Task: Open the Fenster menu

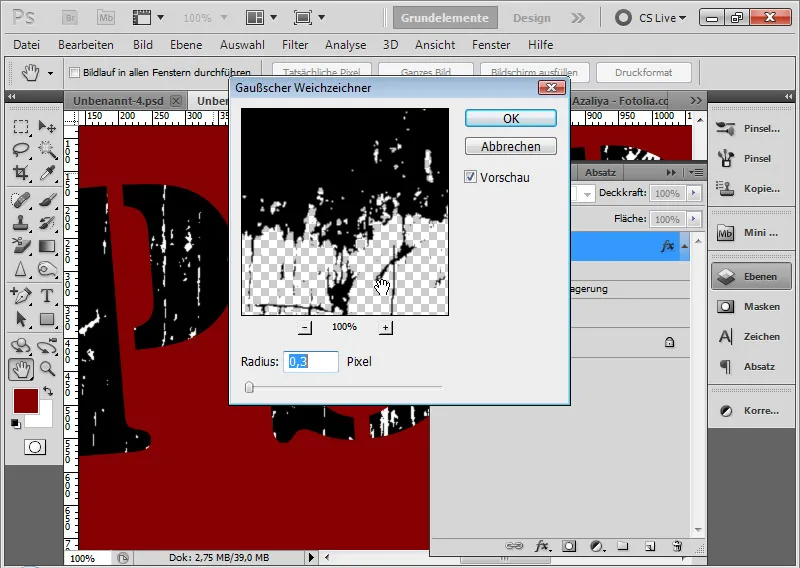Action: click(x=491, y=45)
